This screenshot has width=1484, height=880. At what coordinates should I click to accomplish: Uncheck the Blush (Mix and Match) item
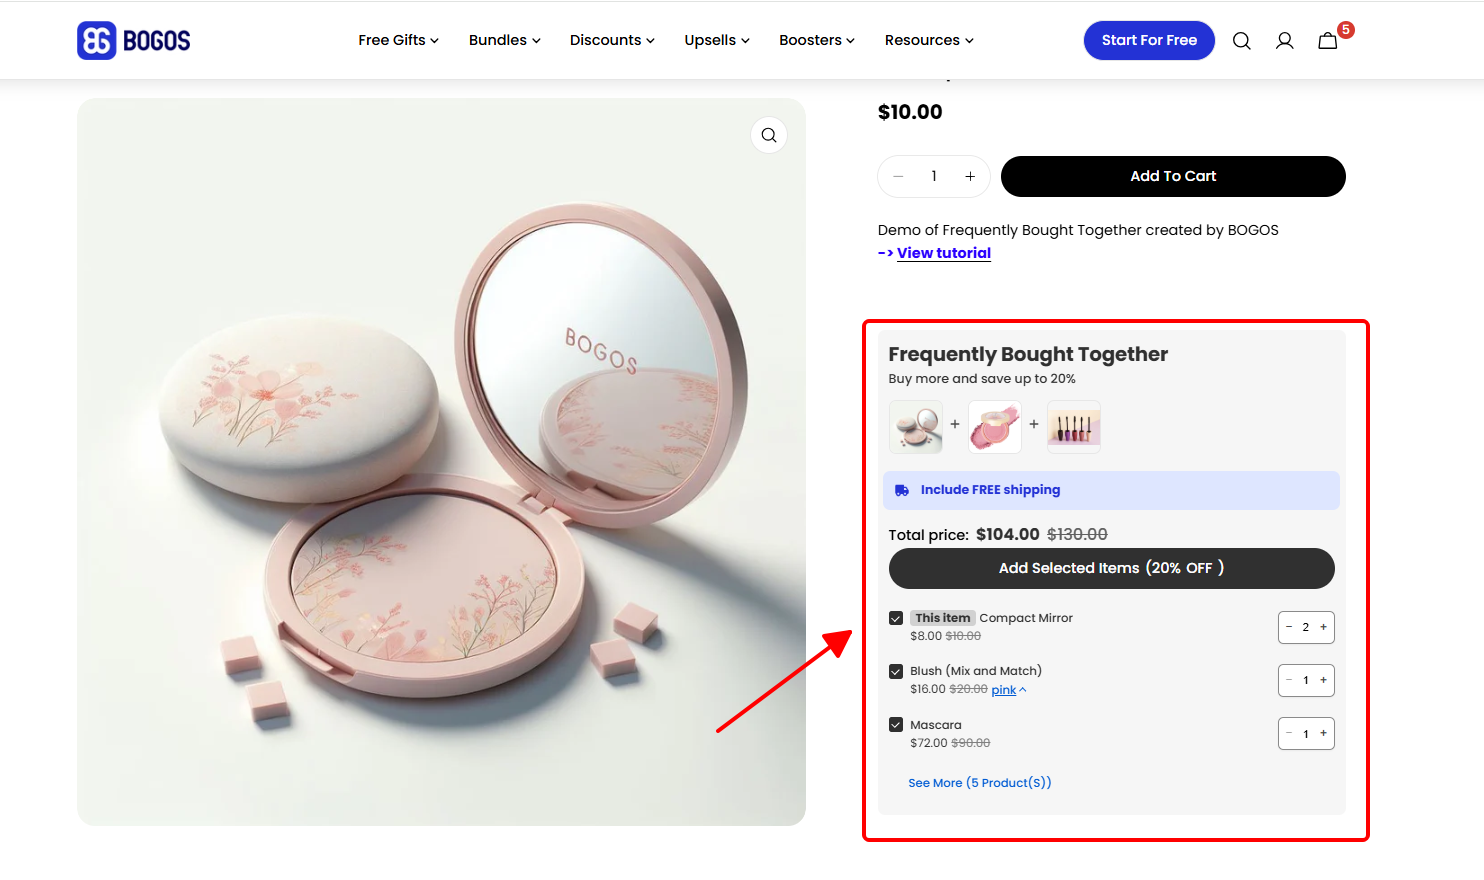896,671
